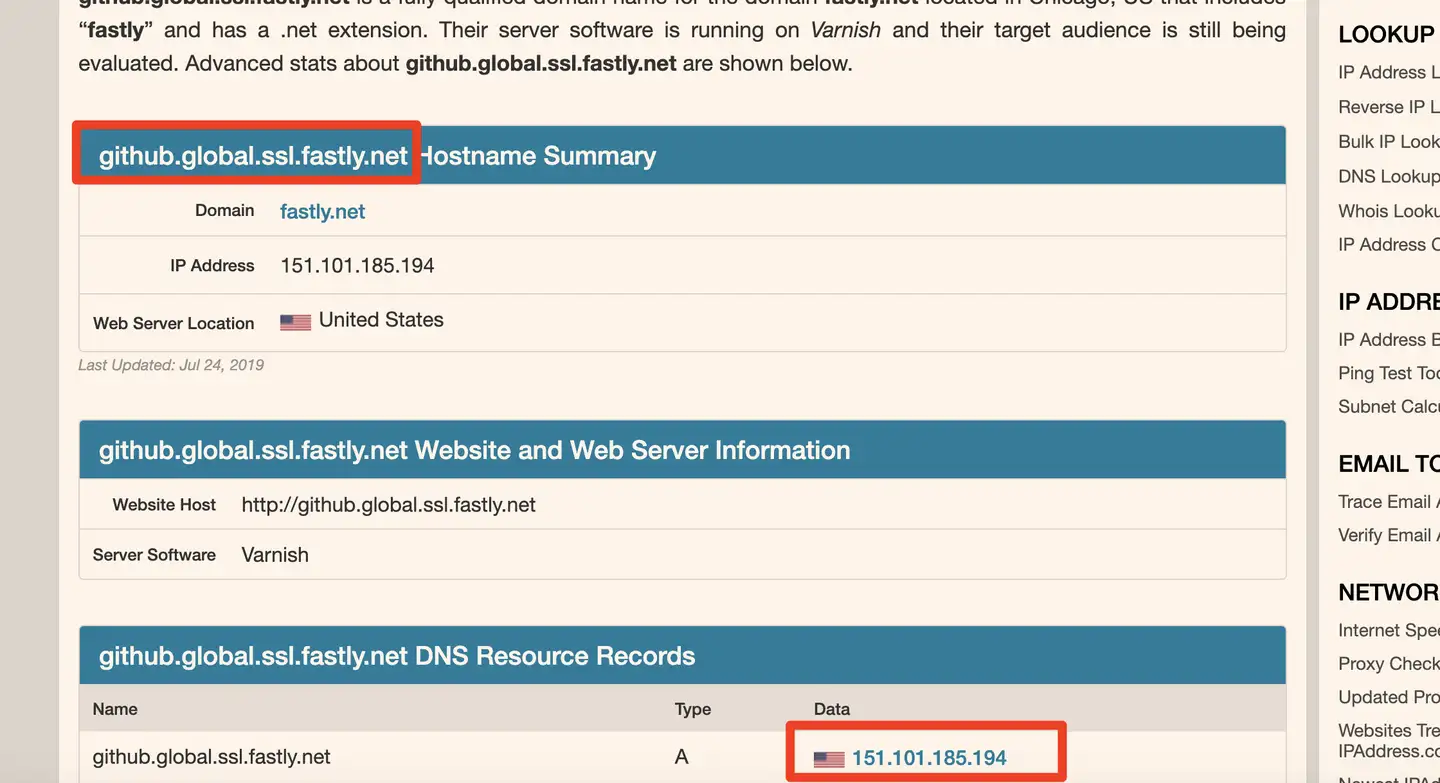Open the fastly.net domain link
1440x783 pixels.
[x=322, y=211]
